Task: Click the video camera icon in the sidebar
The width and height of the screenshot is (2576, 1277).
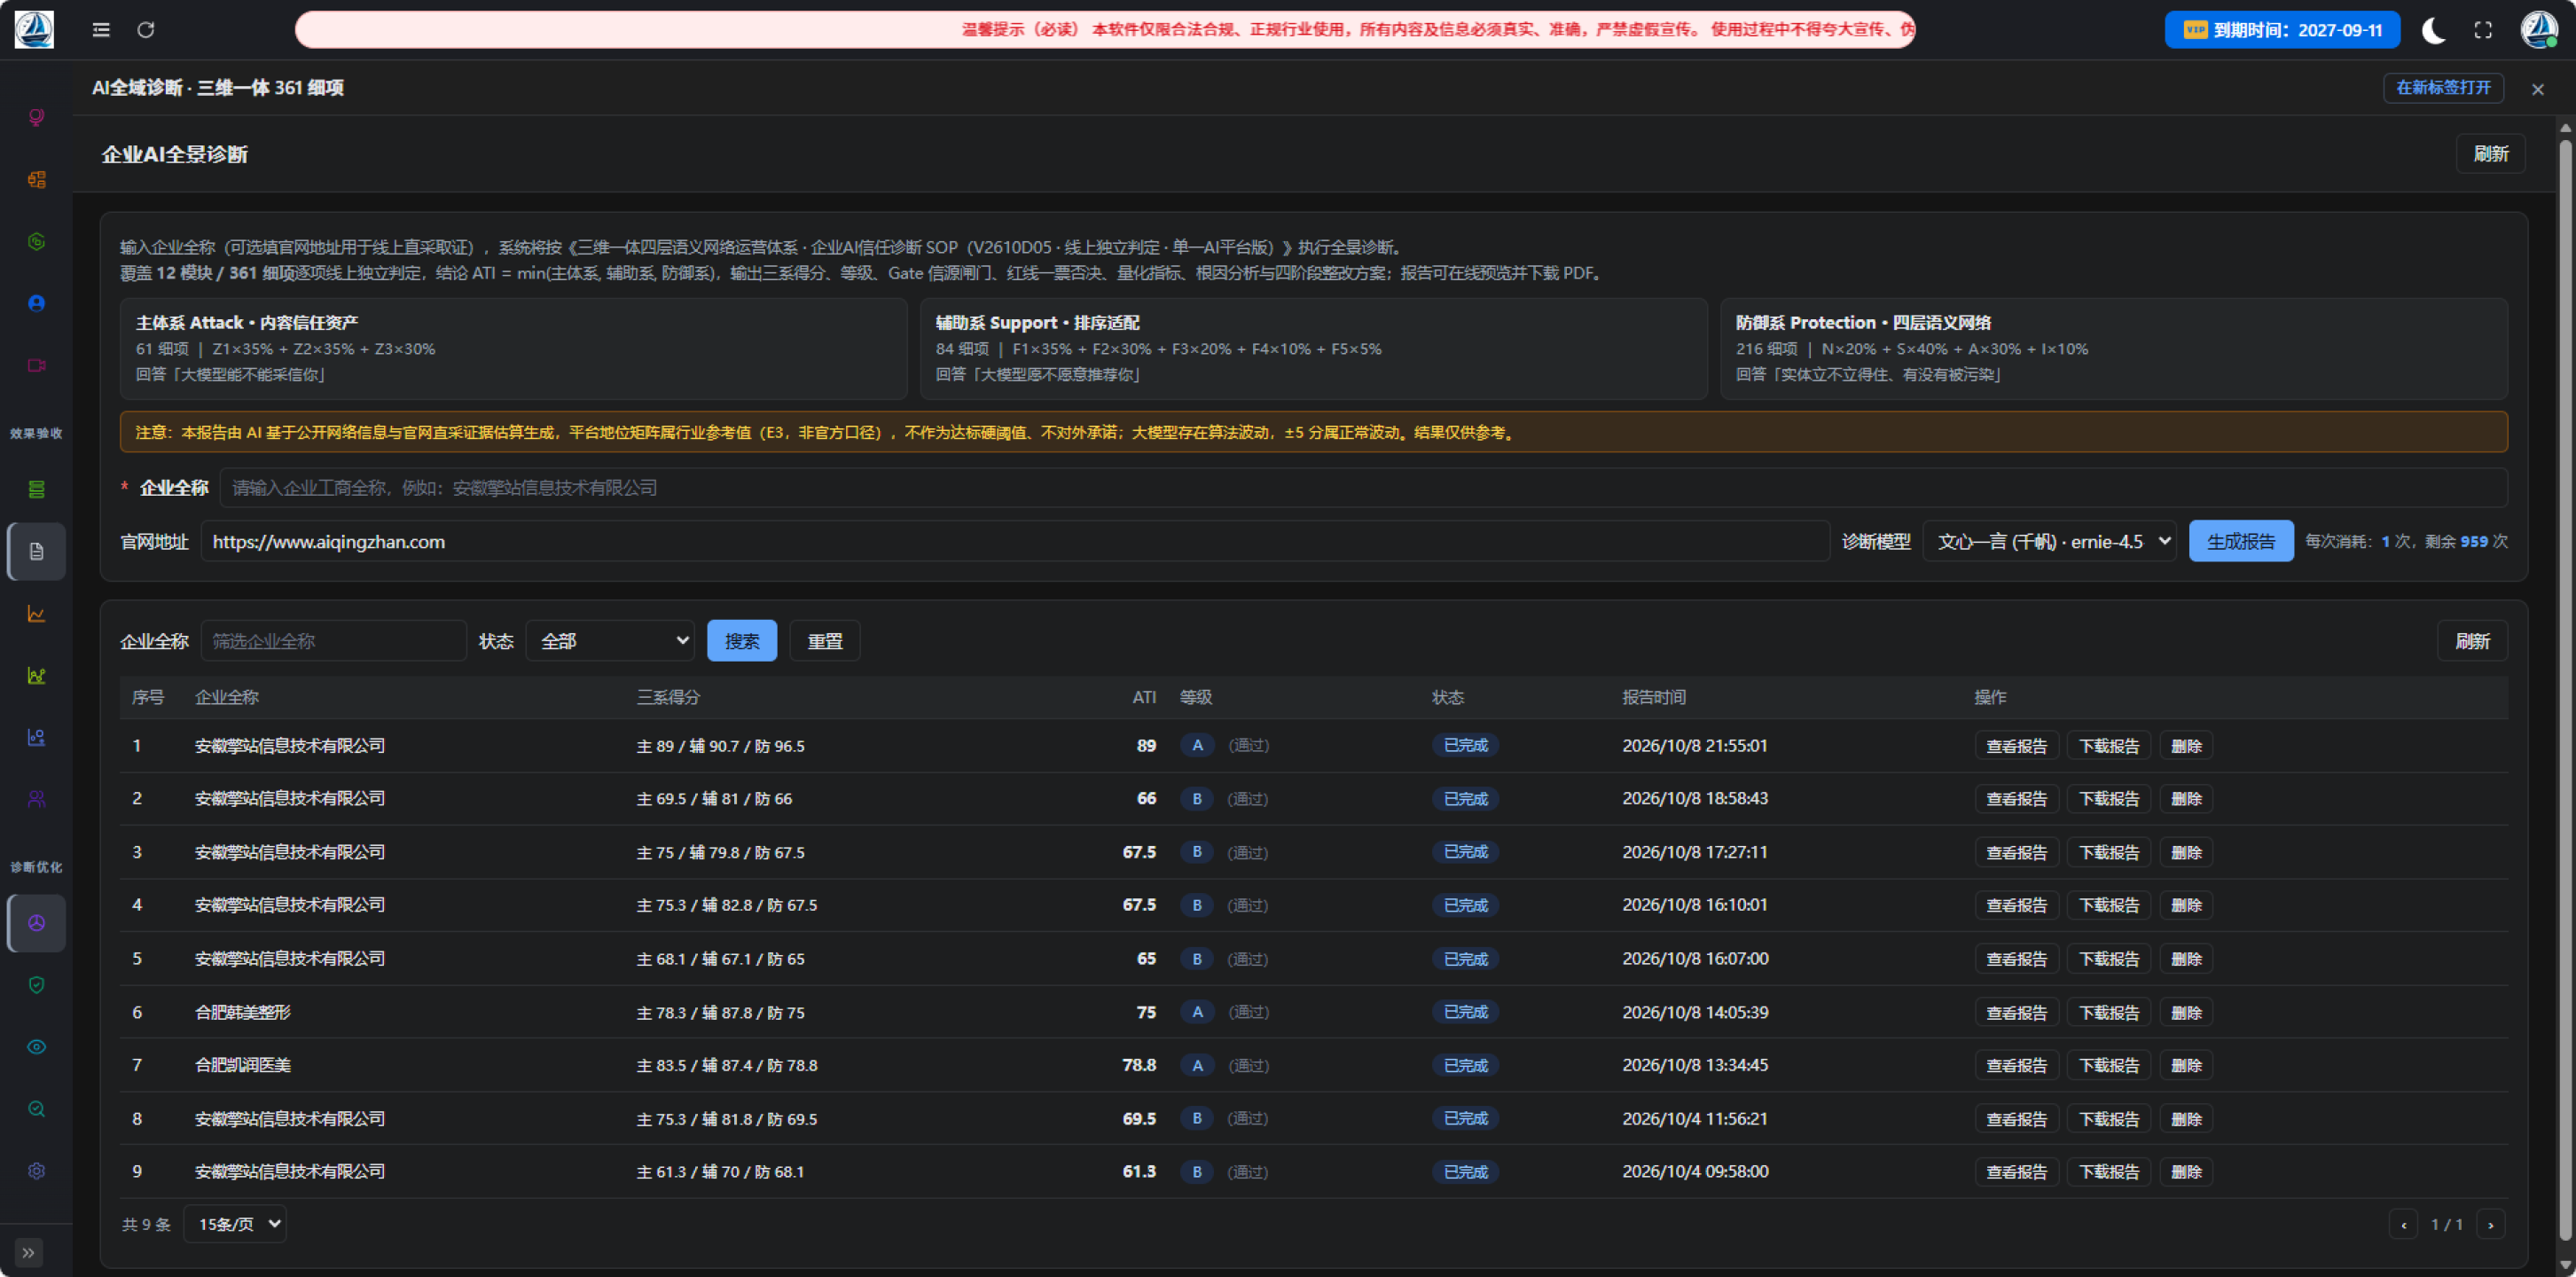Action: [x=37, y=365]
